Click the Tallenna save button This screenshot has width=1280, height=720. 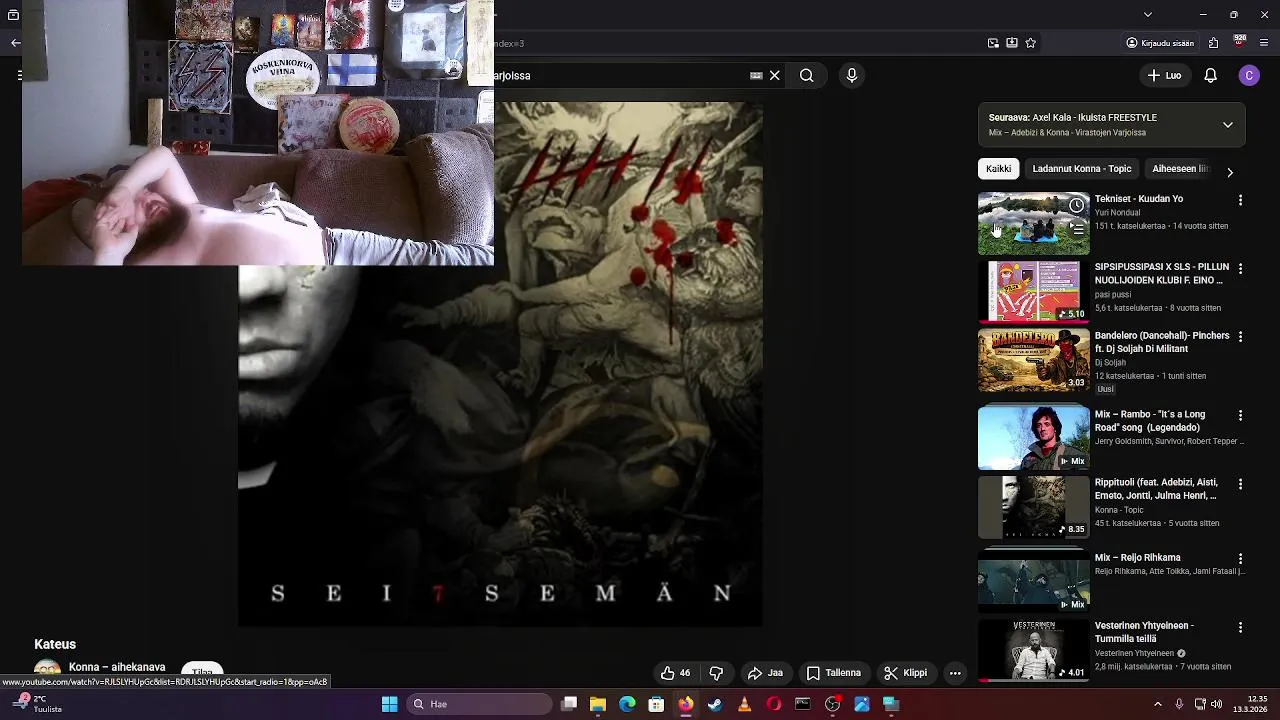coord(834,673)
